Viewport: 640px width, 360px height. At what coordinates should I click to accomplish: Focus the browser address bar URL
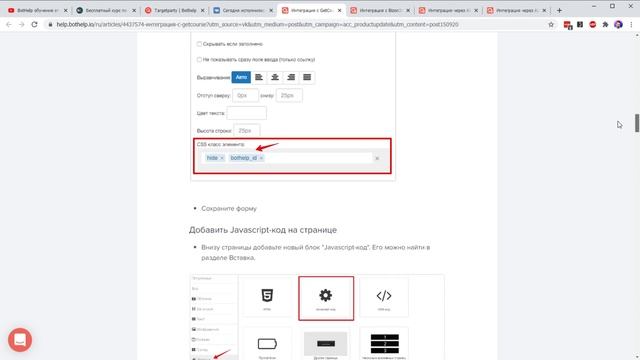pyautogui.click(x=257, y=24)
